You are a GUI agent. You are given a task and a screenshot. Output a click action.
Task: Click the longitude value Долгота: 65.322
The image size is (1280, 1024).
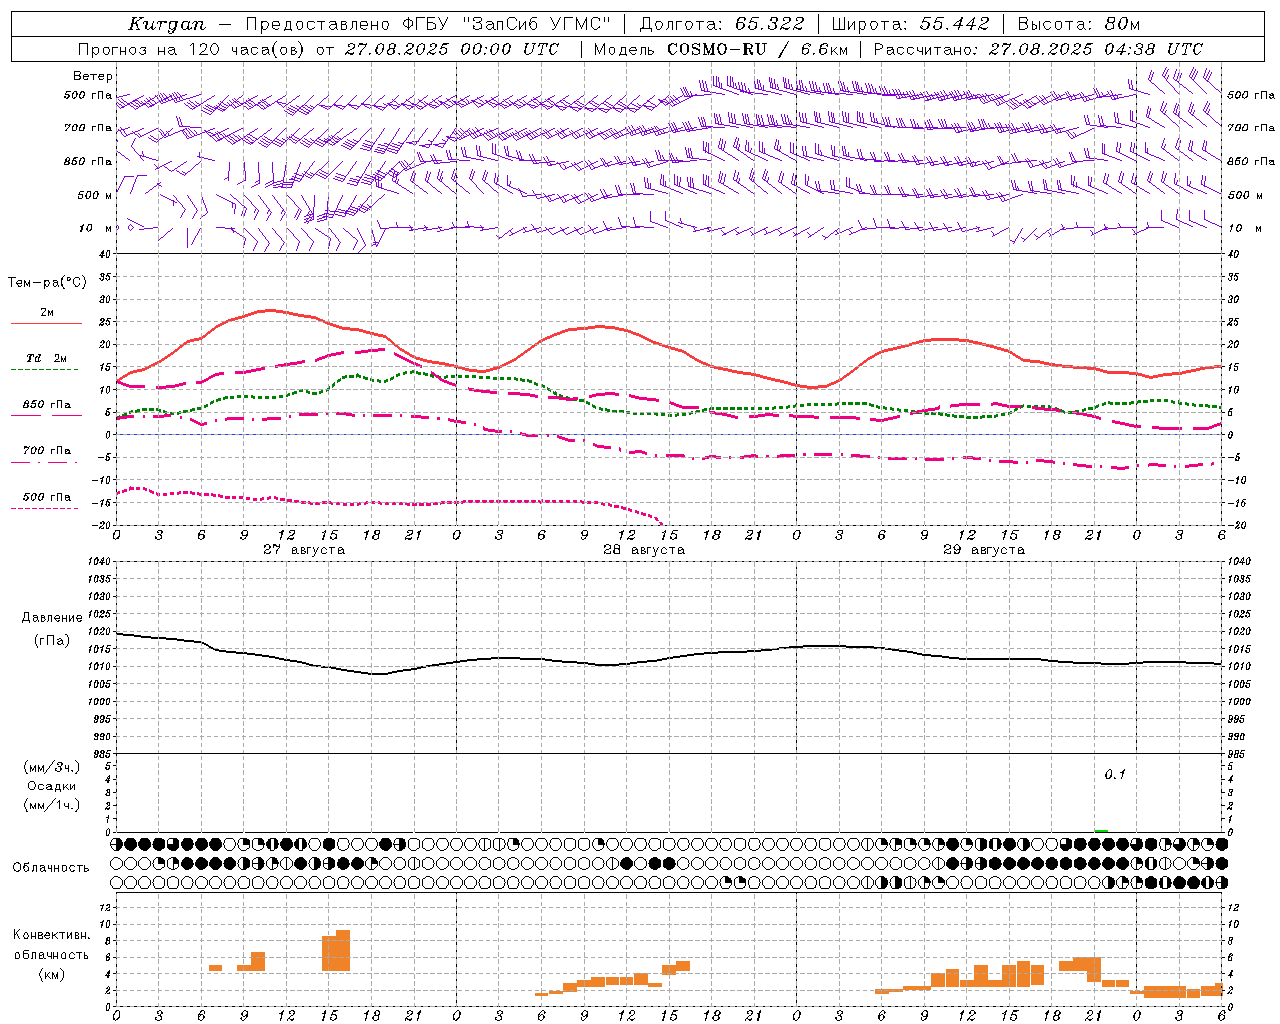(x=720, y=24)
